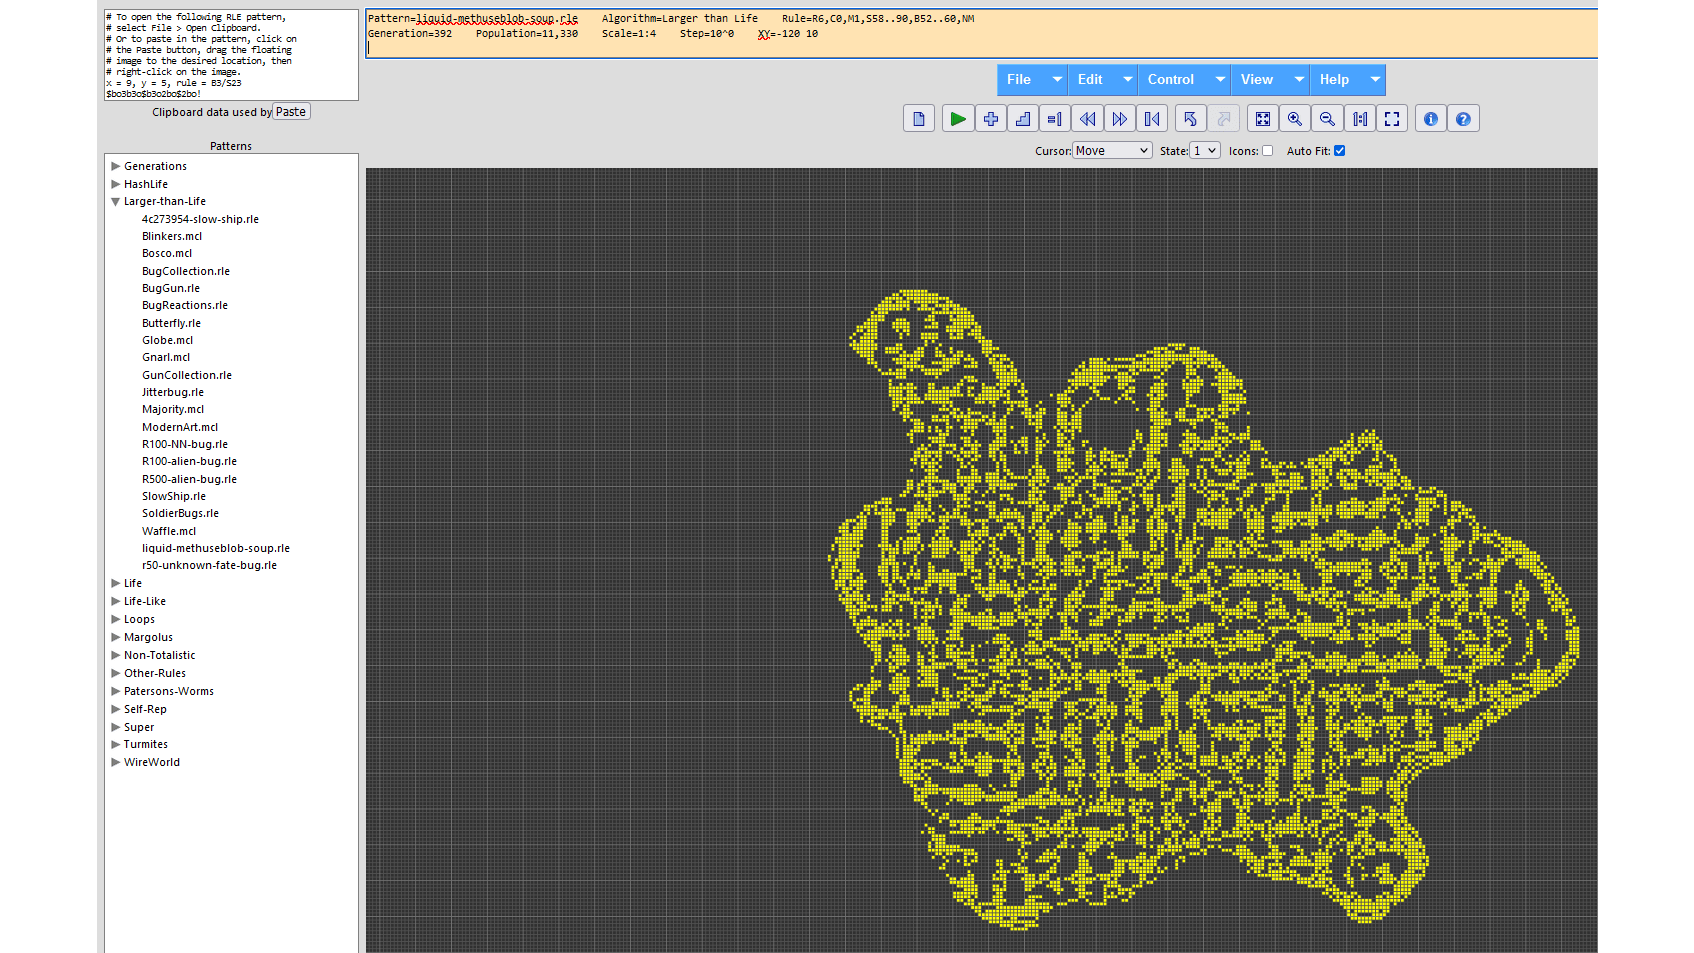Click the Undo arrow icon
The image size is (1694, 953).
[x=1190, y=119]
